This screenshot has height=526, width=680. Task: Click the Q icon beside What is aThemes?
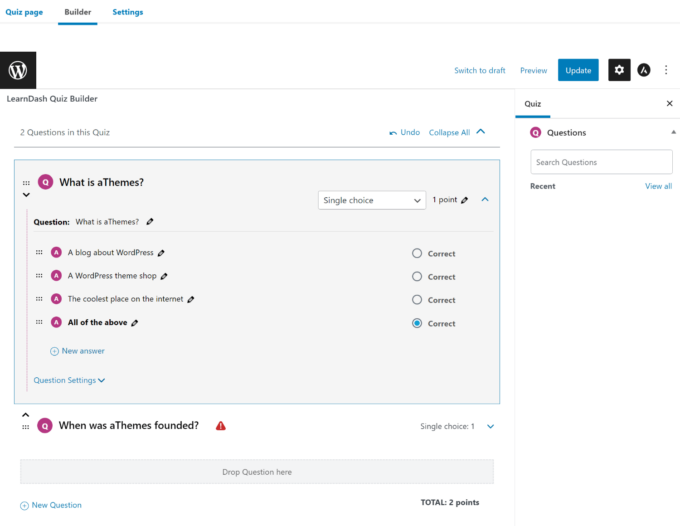(46, 182)
